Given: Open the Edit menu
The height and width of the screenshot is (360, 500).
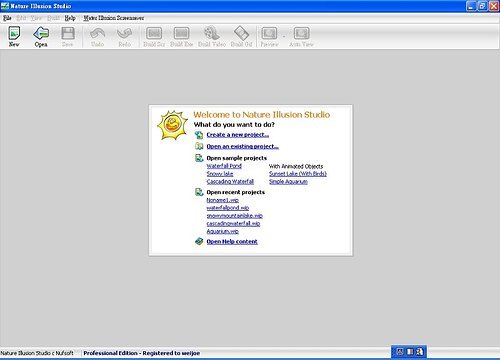Looking at the screenshot, I should click(21, 18).
